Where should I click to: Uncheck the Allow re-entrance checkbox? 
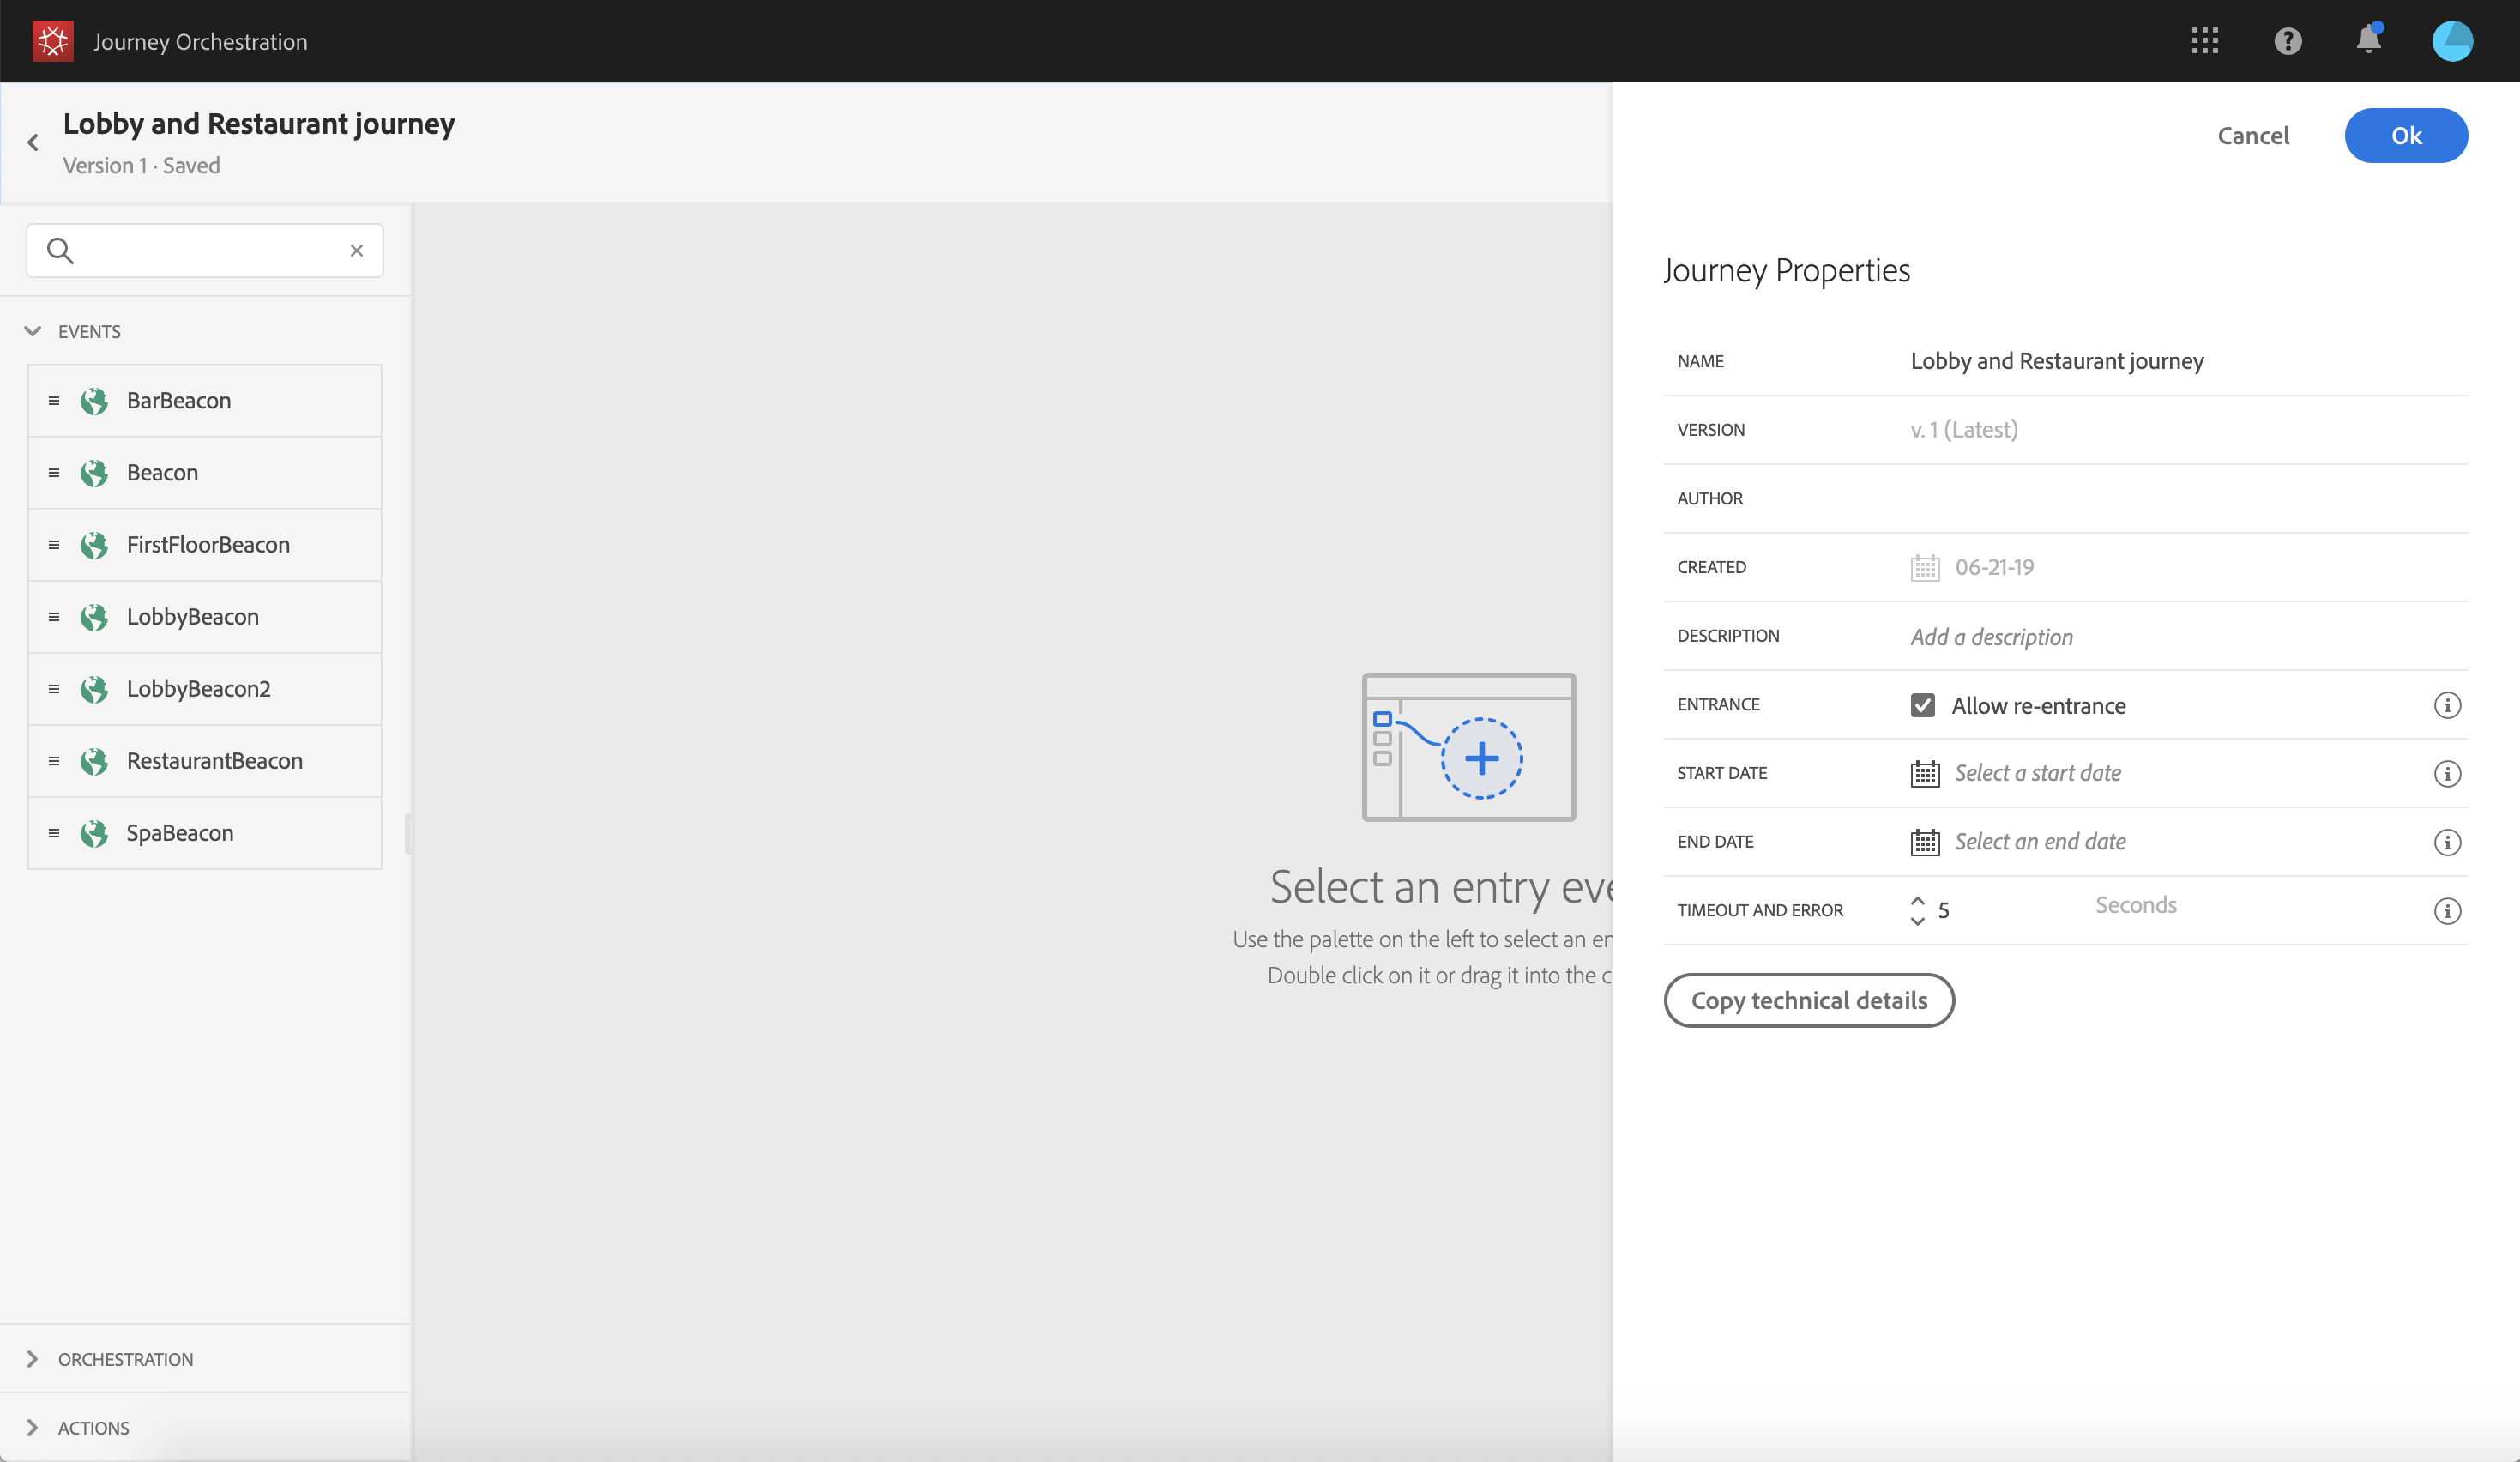pos(1922,705)
